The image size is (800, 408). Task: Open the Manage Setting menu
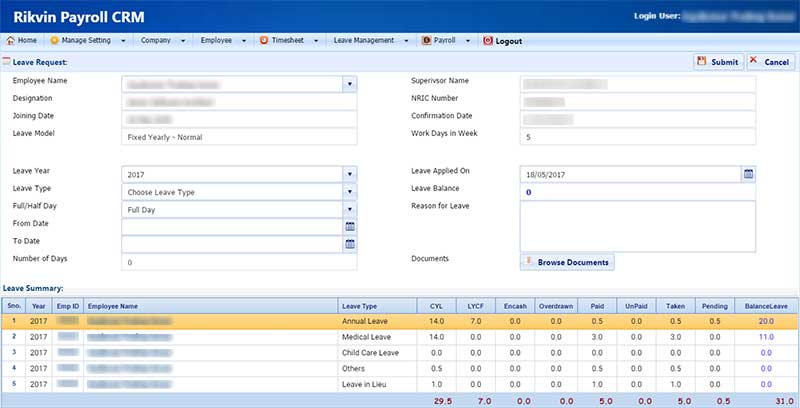(86, 40)
